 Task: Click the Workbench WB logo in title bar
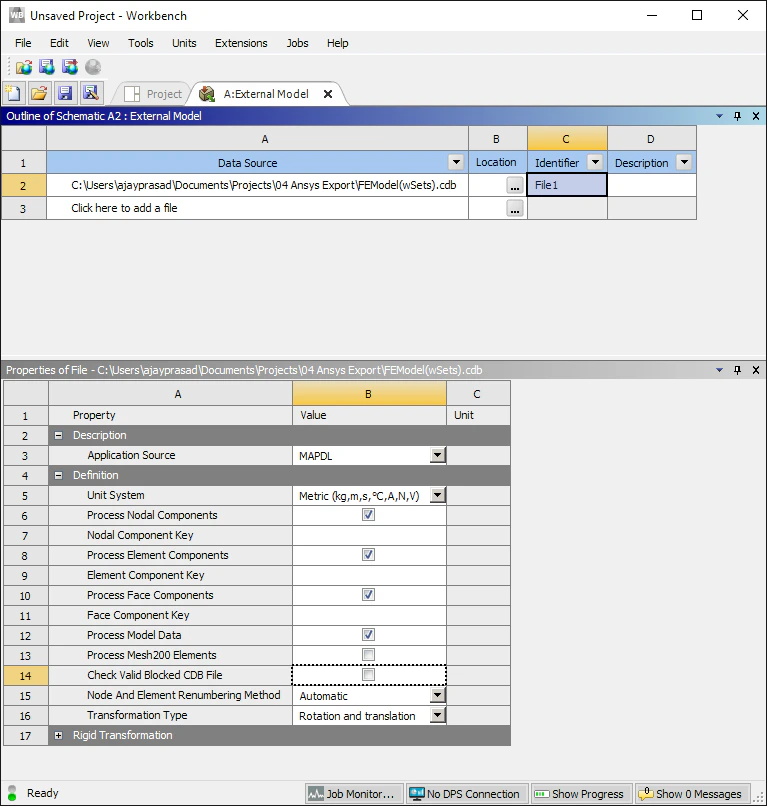coord(16,15)
